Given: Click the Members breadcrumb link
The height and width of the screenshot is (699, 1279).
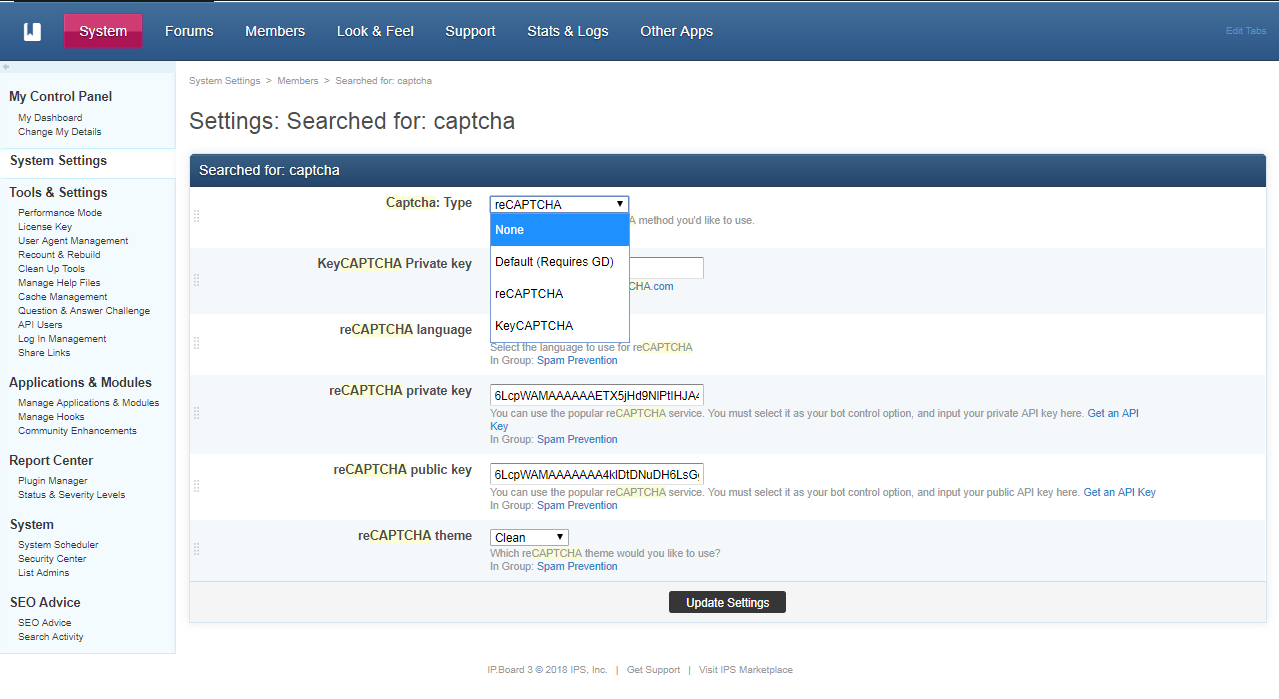Looking at the screenshot, I should [298, 81].
